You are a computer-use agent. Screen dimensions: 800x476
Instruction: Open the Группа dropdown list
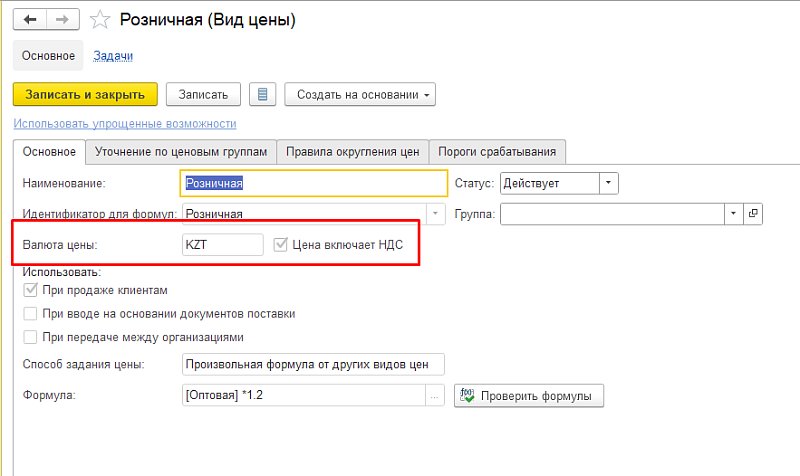pyautogui.click(x=734, y=213)
